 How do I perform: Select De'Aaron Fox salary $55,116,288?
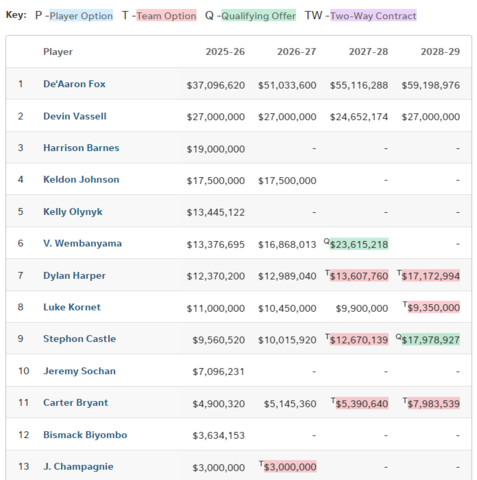click(359, 85)
